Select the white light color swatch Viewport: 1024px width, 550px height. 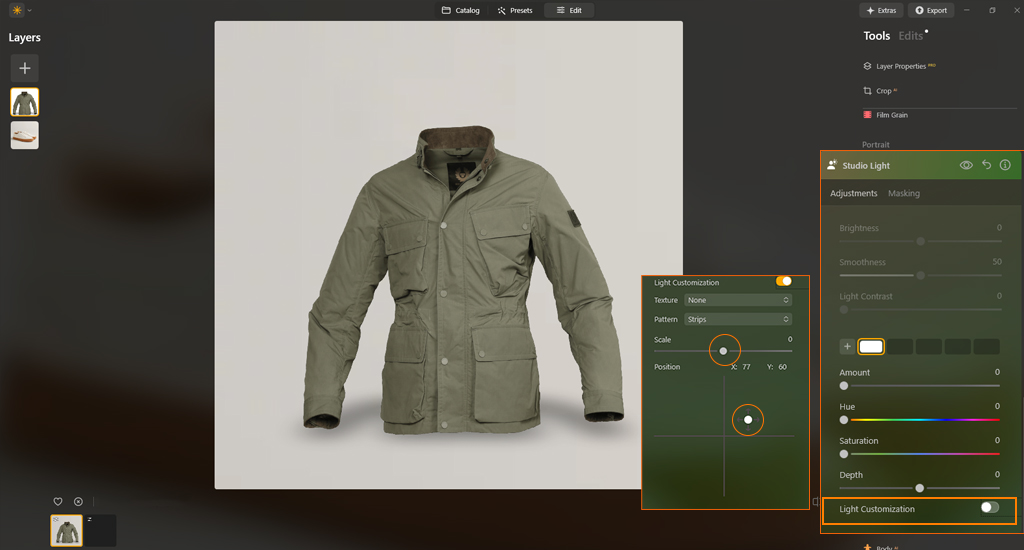coord(871,346)
